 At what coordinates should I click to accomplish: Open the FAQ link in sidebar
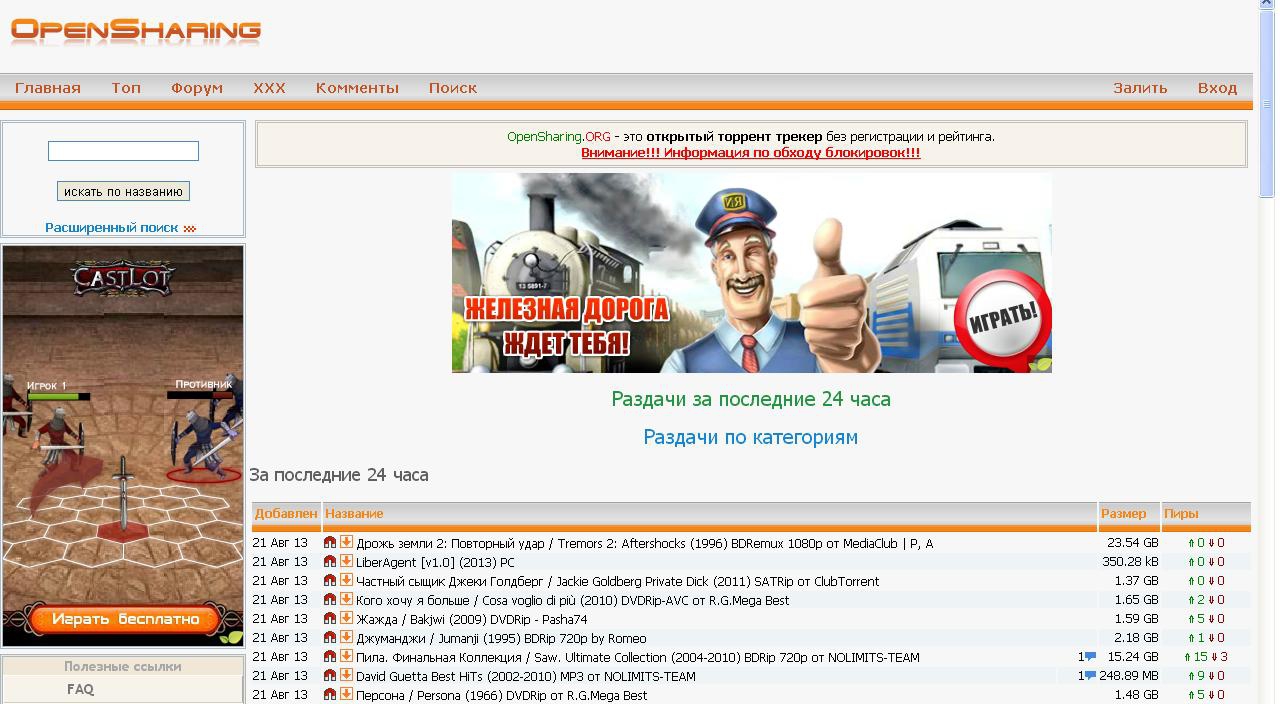pos(81,689)
